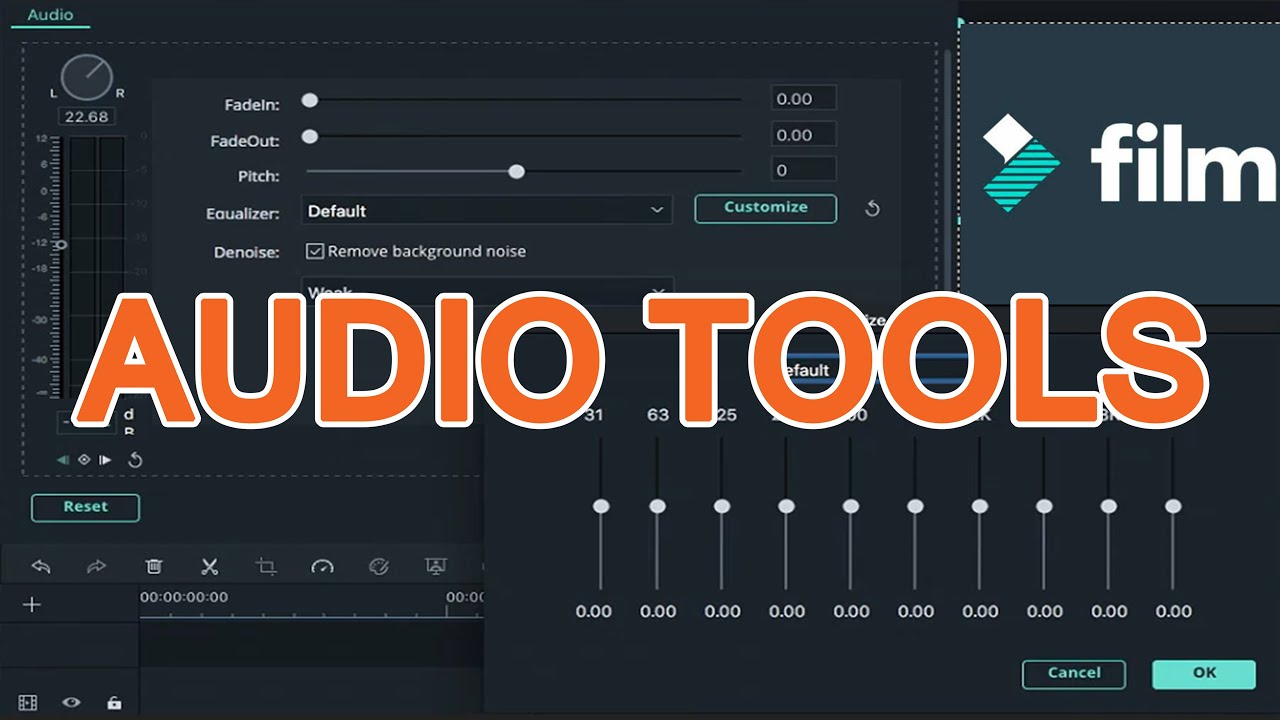Click the Green Screen icon

coord(435,567)
